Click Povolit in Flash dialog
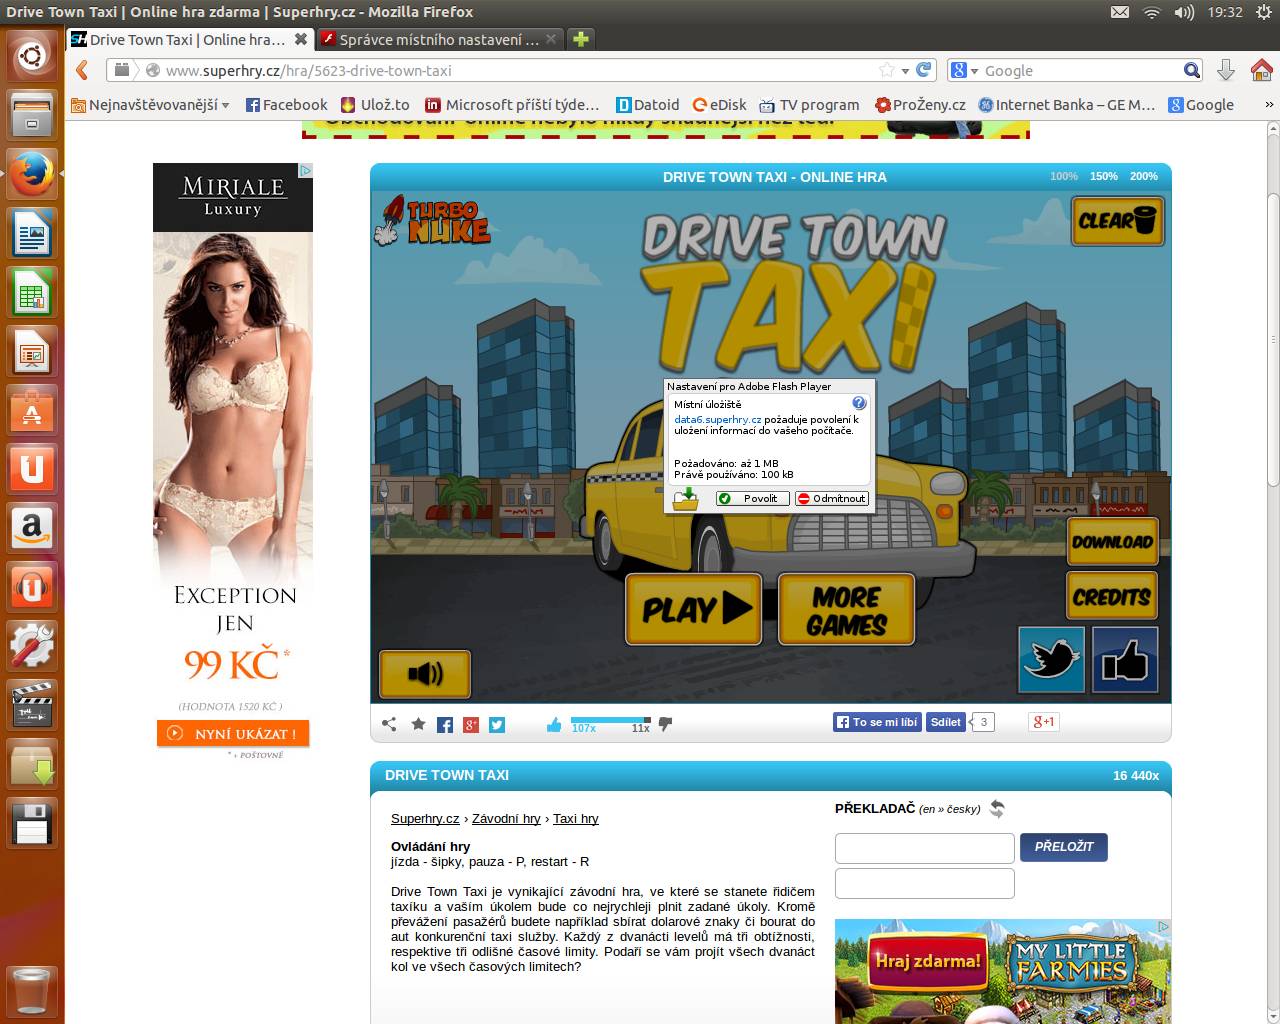Viewport: 1280px width, 1024px height. [753, 498]
